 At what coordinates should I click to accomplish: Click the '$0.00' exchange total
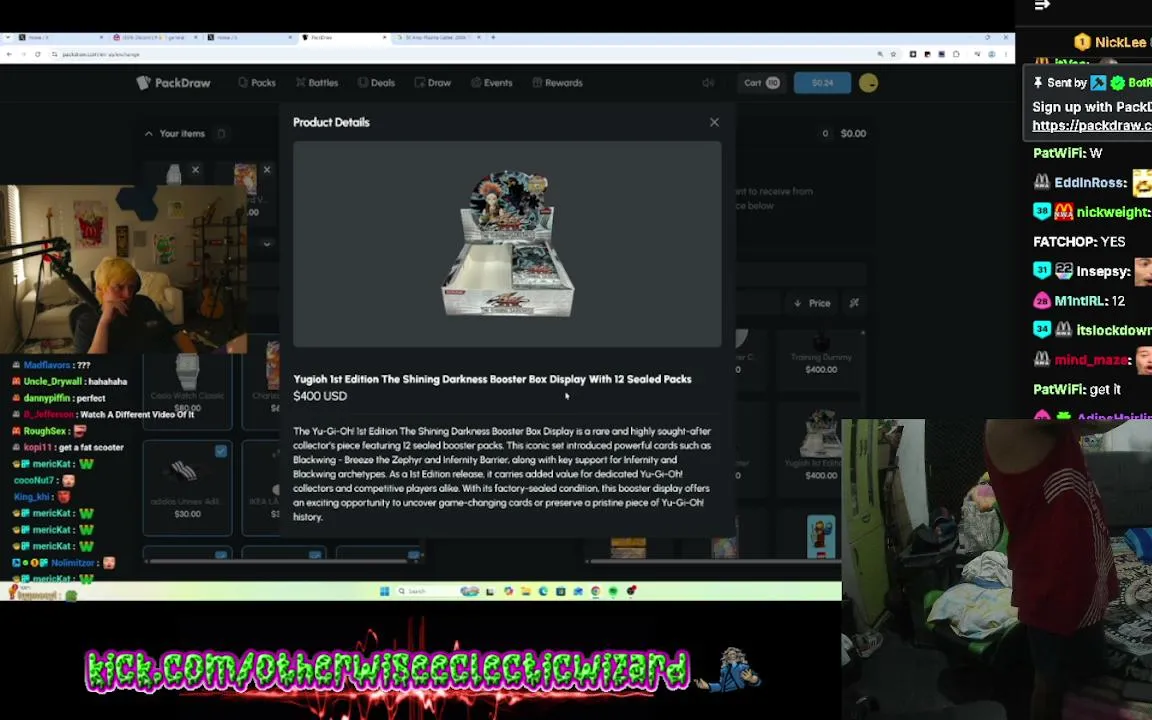(853, 134)
